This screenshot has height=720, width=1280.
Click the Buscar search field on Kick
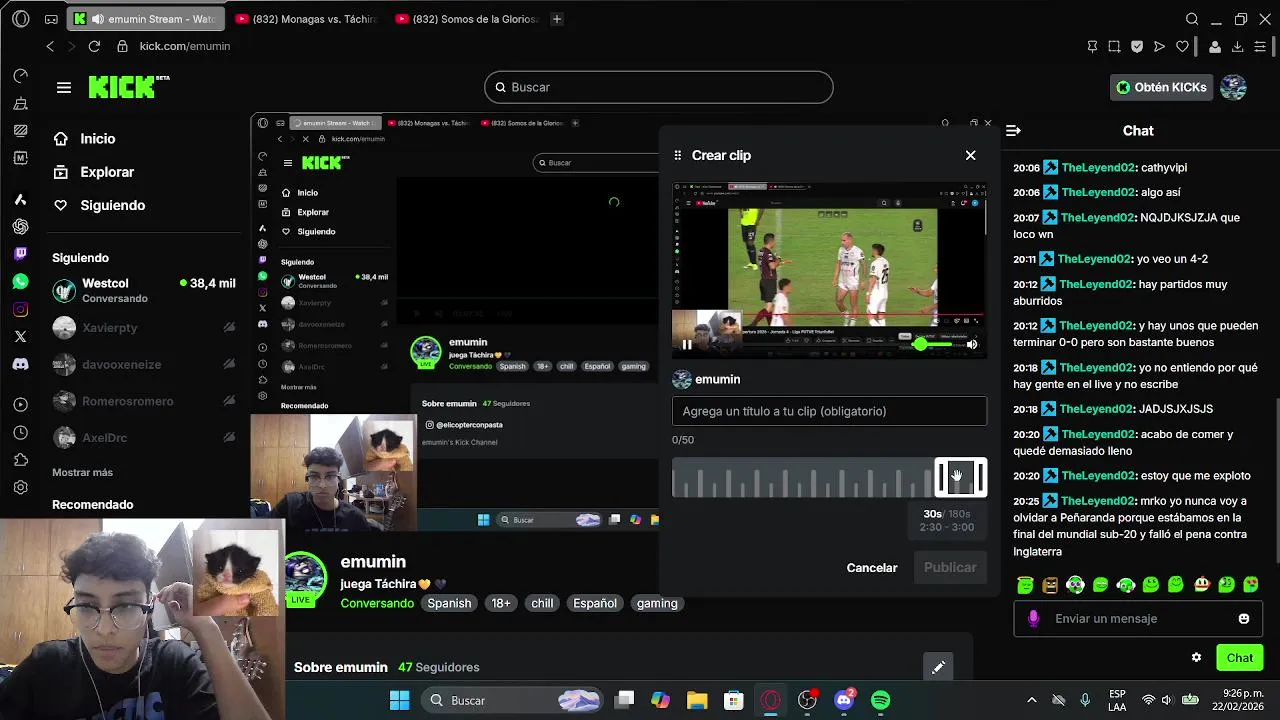[658, 87]
